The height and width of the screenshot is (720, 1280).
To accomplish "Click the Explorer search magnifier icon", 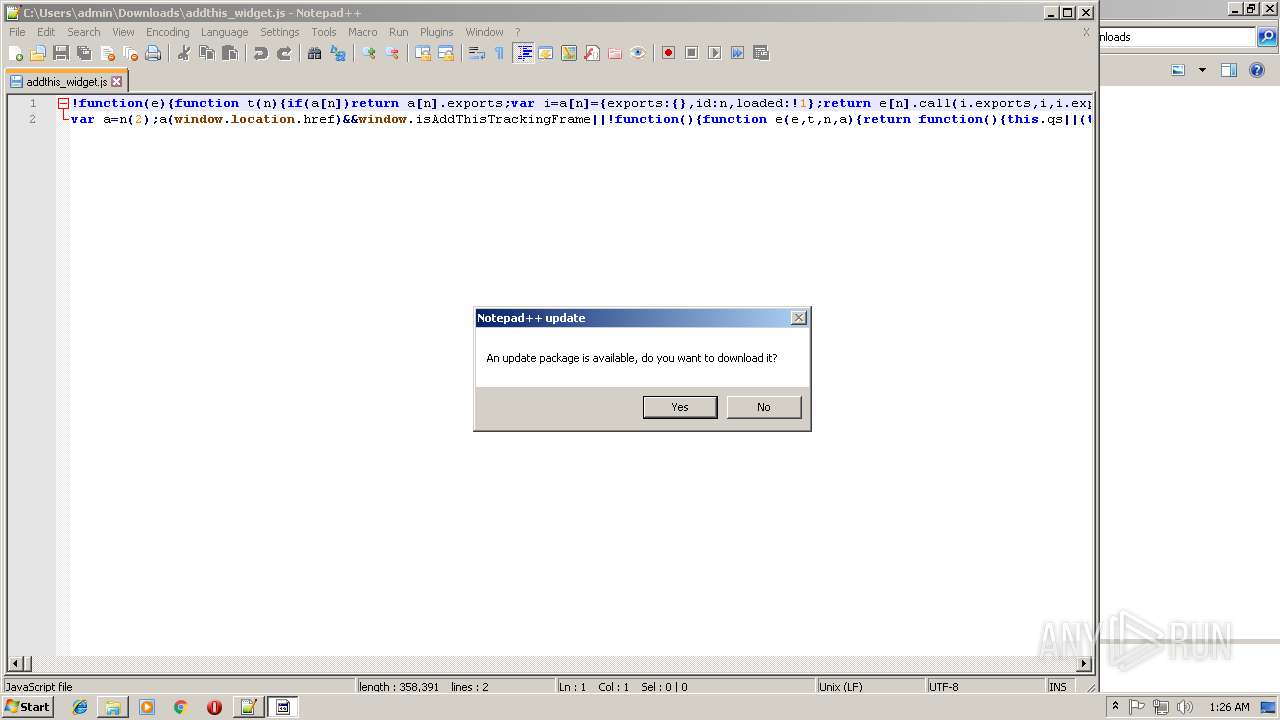I will coord(1267,37).
